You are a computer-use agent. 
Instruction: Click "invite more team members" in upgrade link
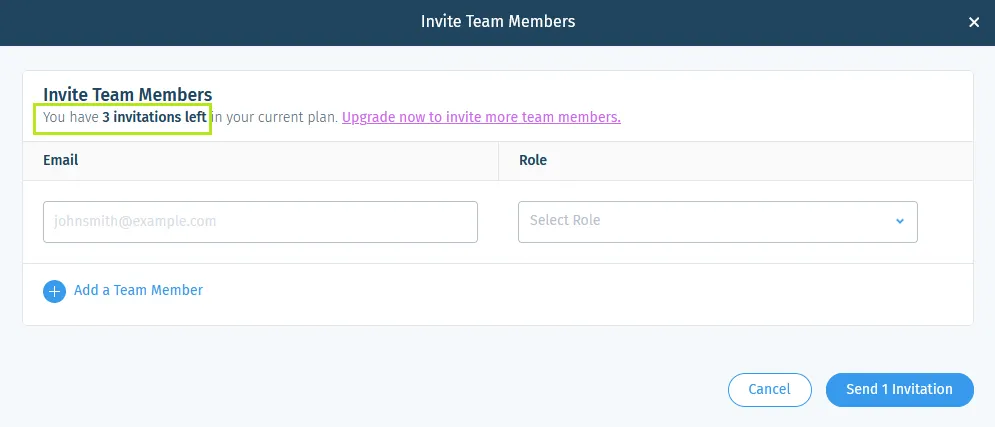click(541, 117)
